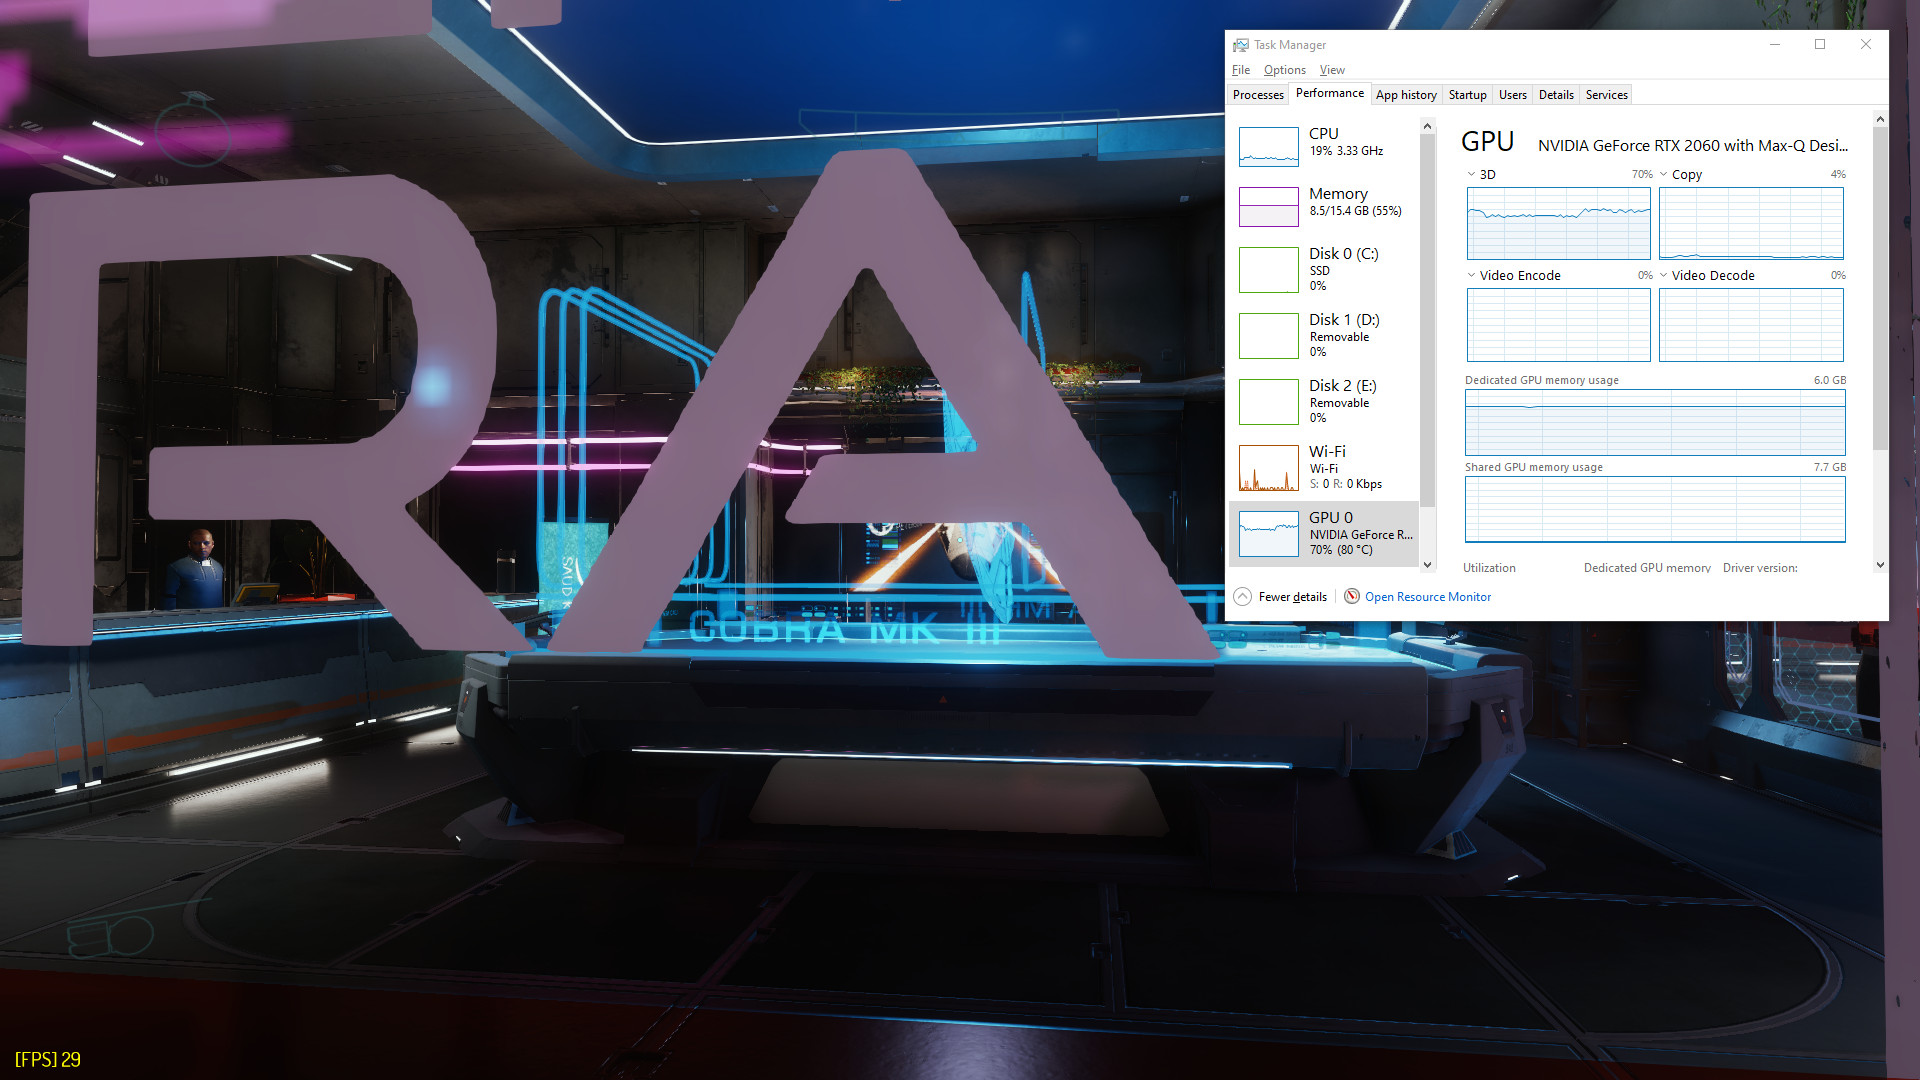Open the View menu
1920x1080 pixels.
tap(1332, 70)
